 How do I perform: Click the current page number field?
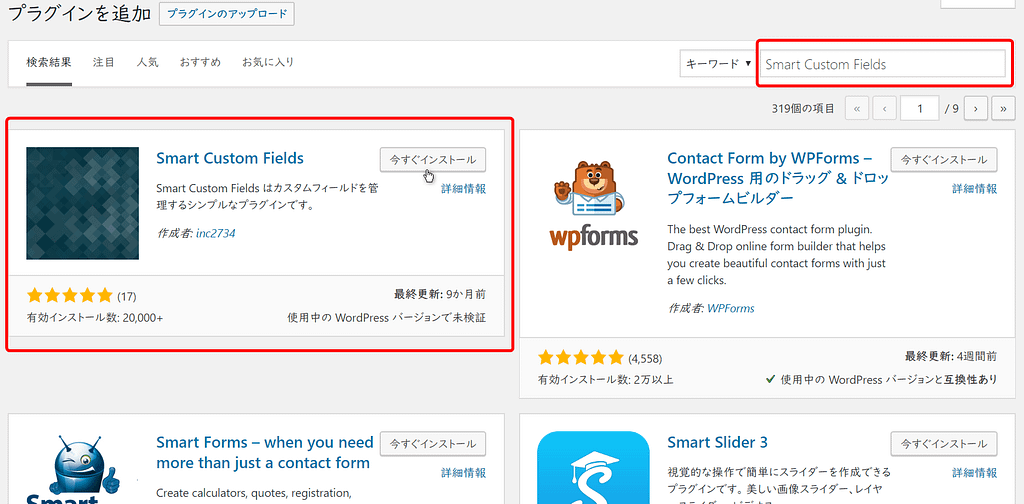point(920,109)
